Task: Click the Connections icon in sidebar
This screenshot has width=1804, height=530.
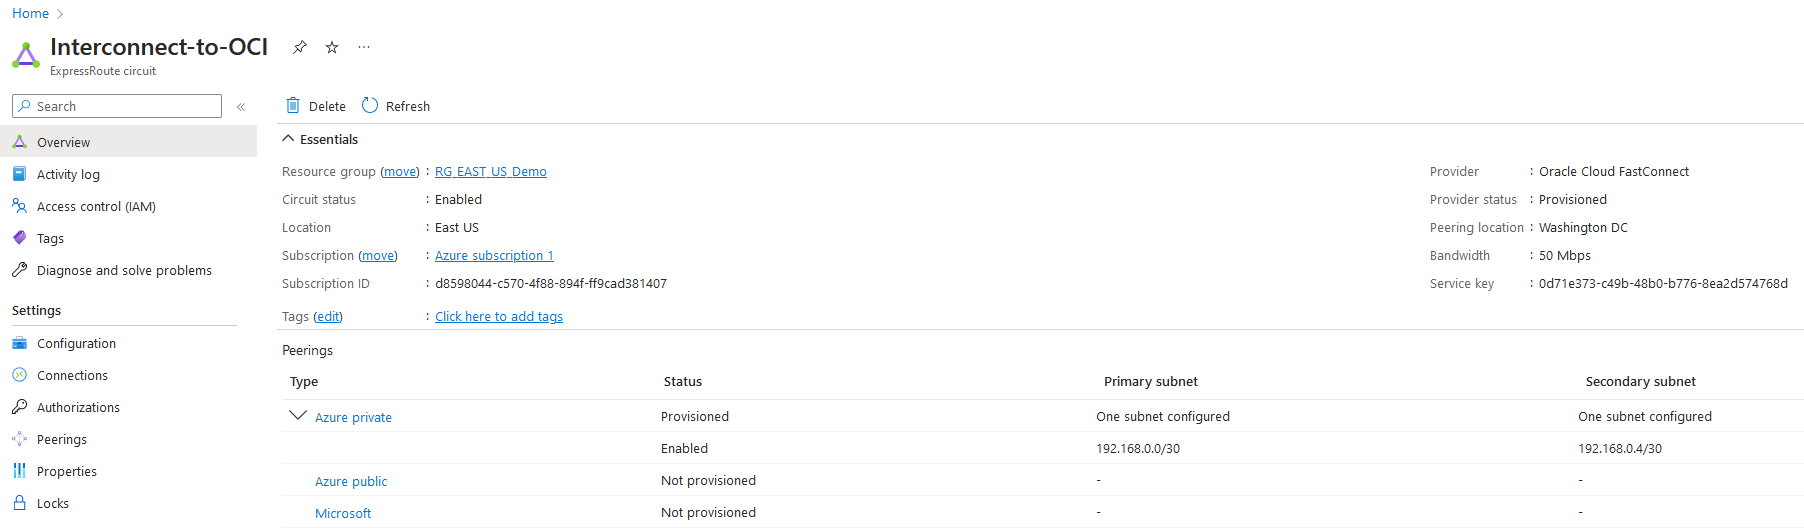Action: (19, 375)
